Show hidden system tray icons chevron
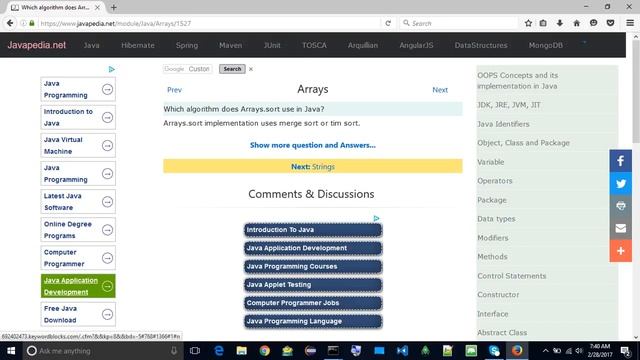640x360 pixels. coord(545,351)
